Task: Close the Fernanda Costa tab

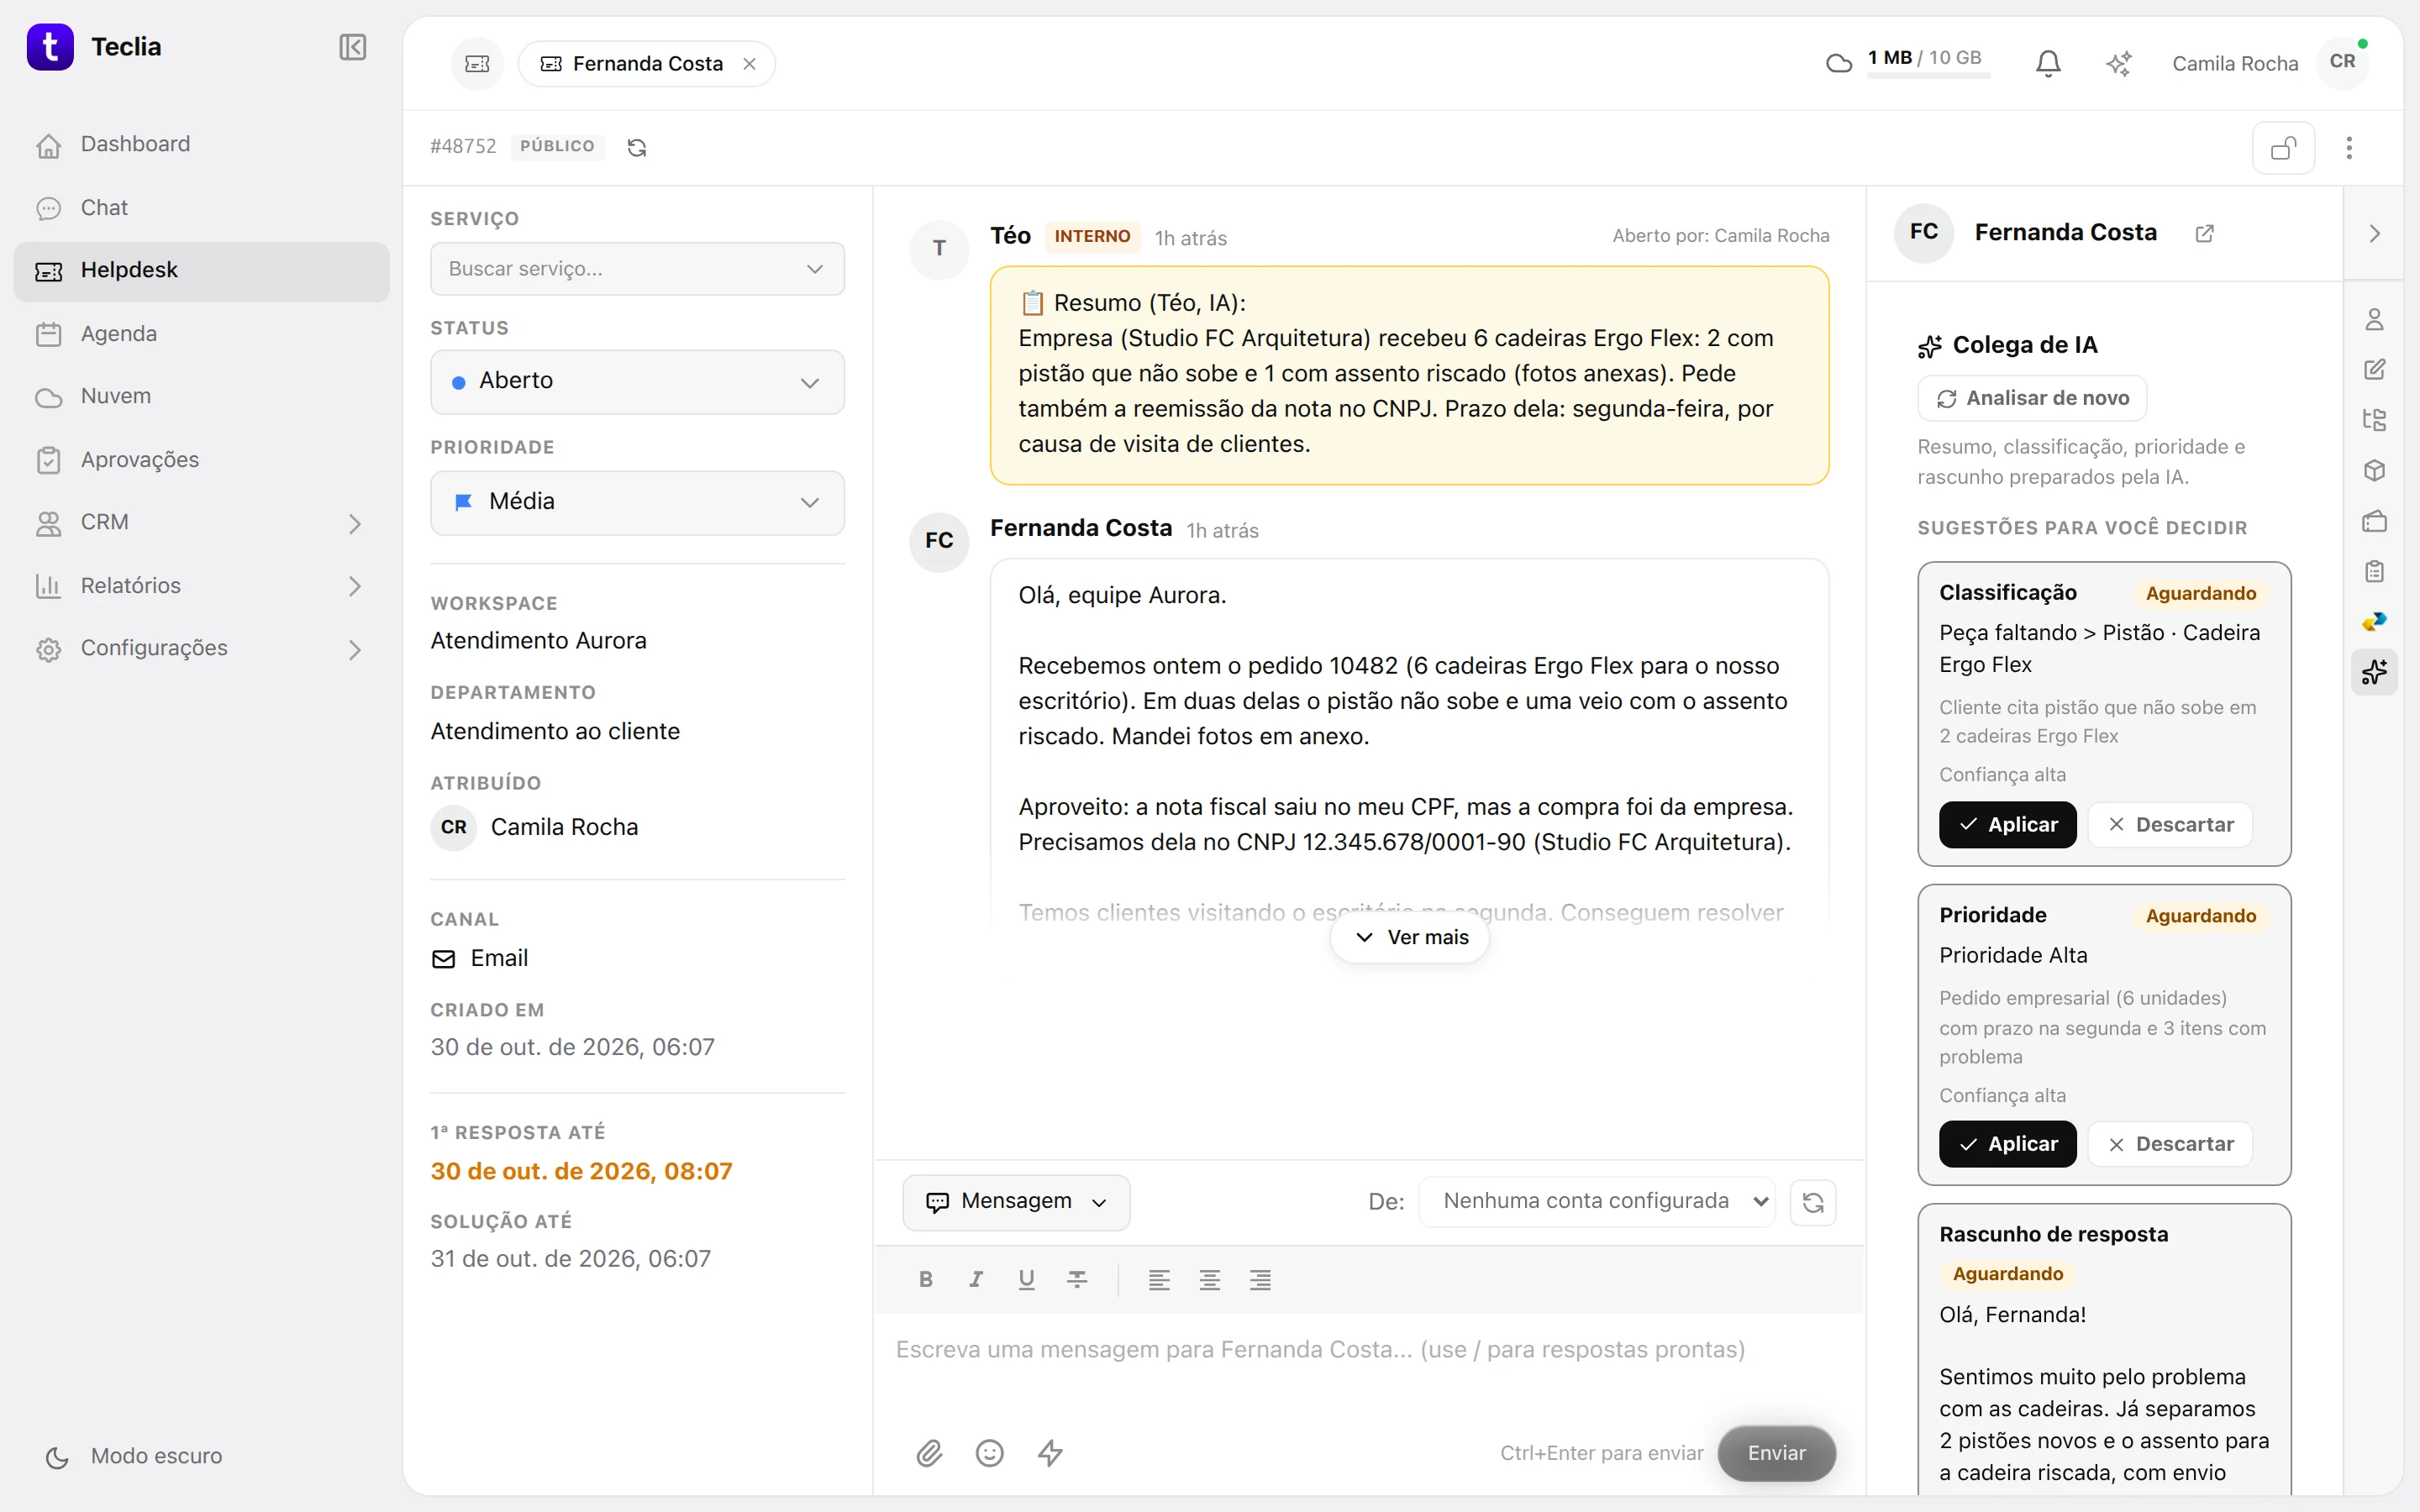Action: coord(749,64)
